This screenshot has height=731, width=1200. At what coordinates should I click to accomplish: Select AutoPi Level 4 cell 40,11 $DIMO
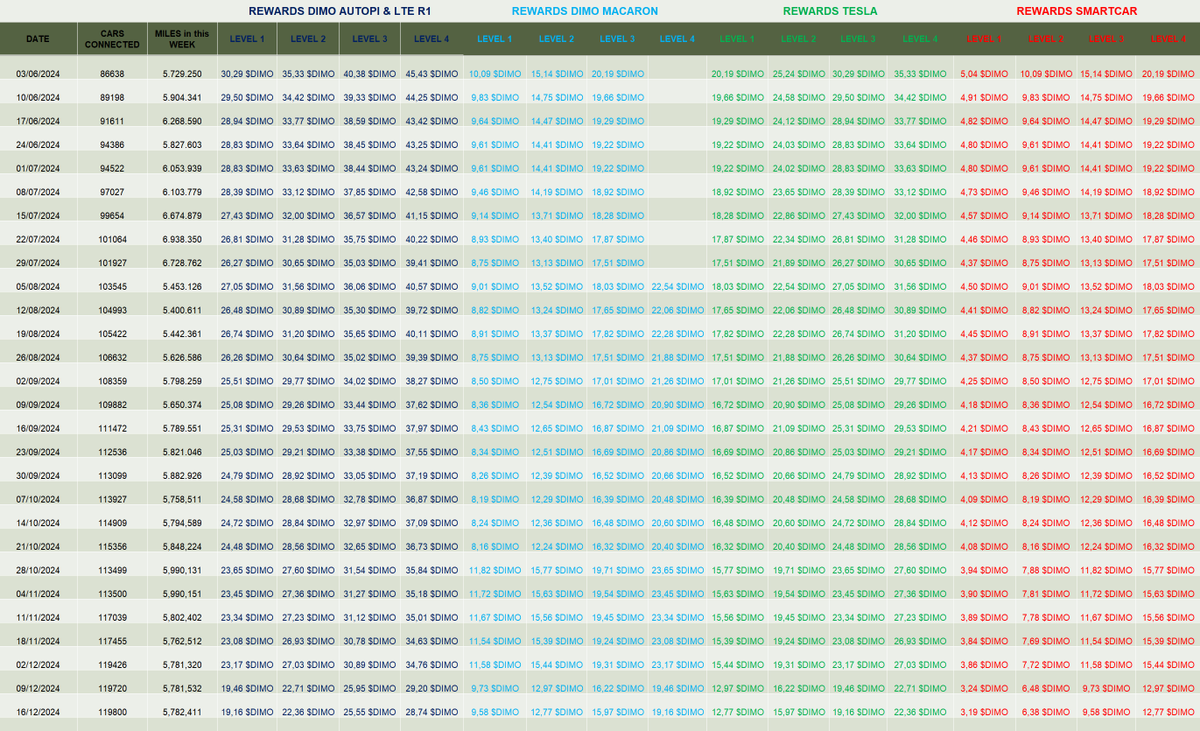[x=431, y=334]
